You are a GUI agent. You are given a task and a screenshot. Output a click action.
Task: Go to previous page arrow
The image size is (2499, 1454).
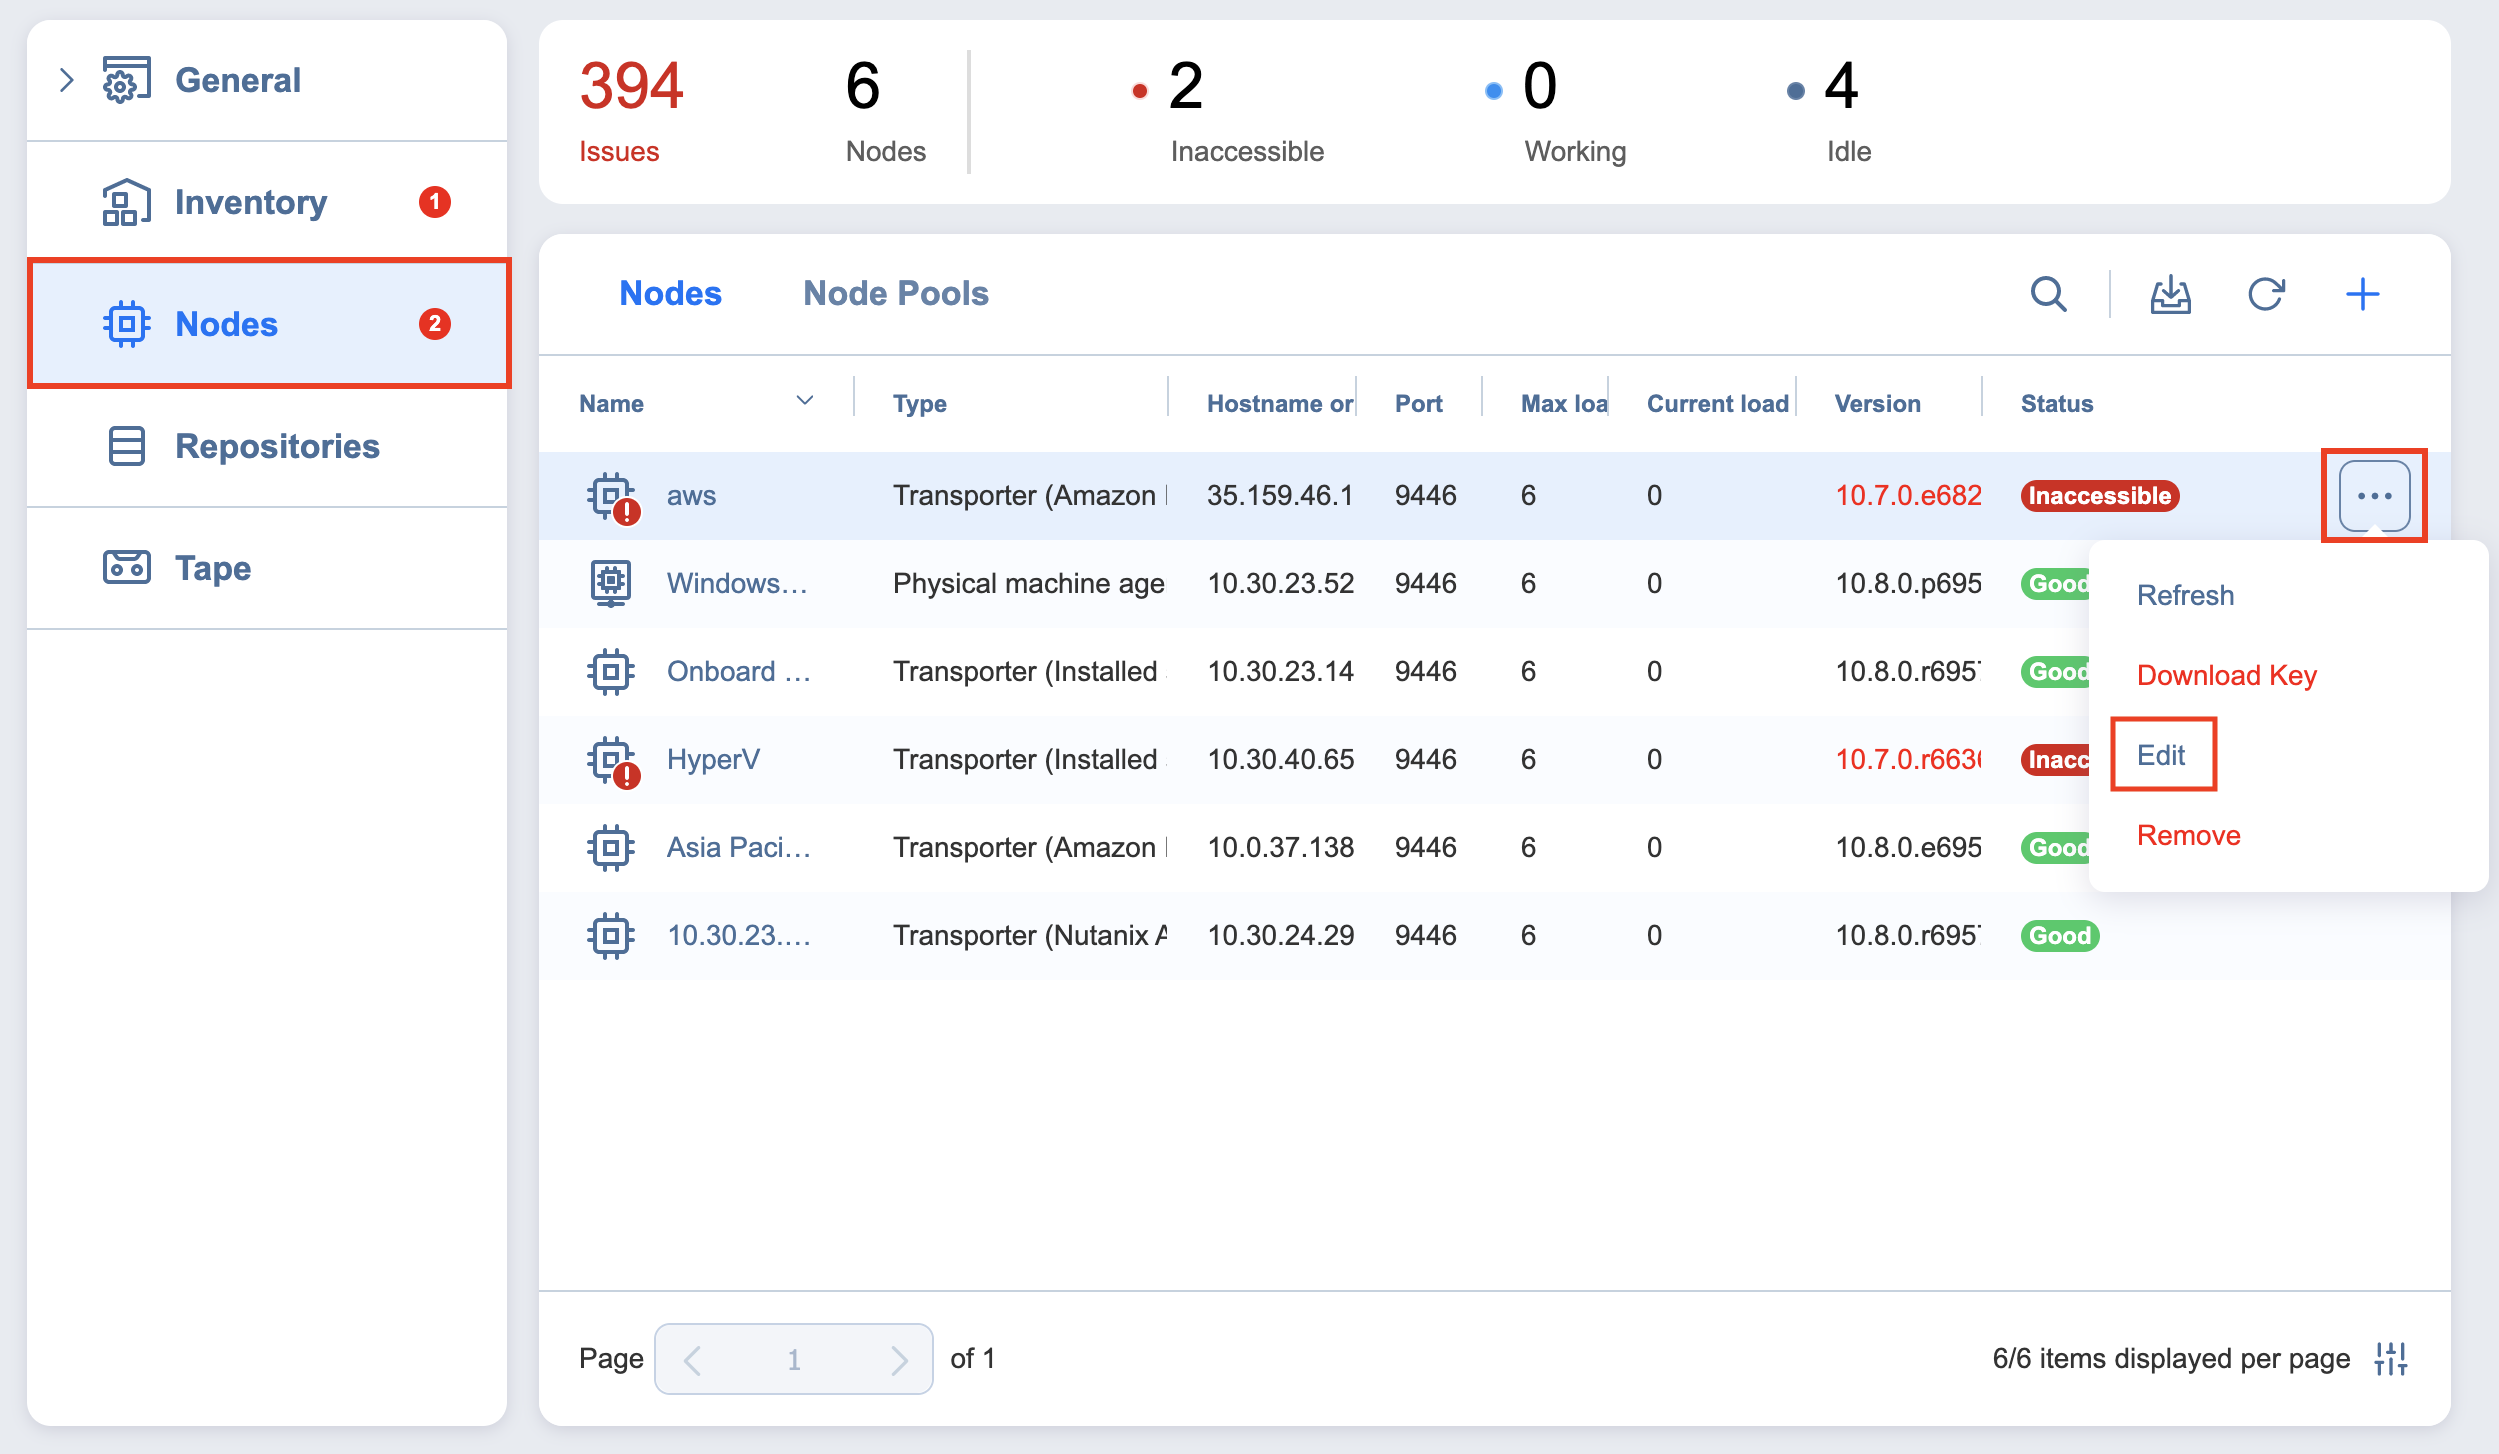pyautogui.click(x=692, y=1359)
